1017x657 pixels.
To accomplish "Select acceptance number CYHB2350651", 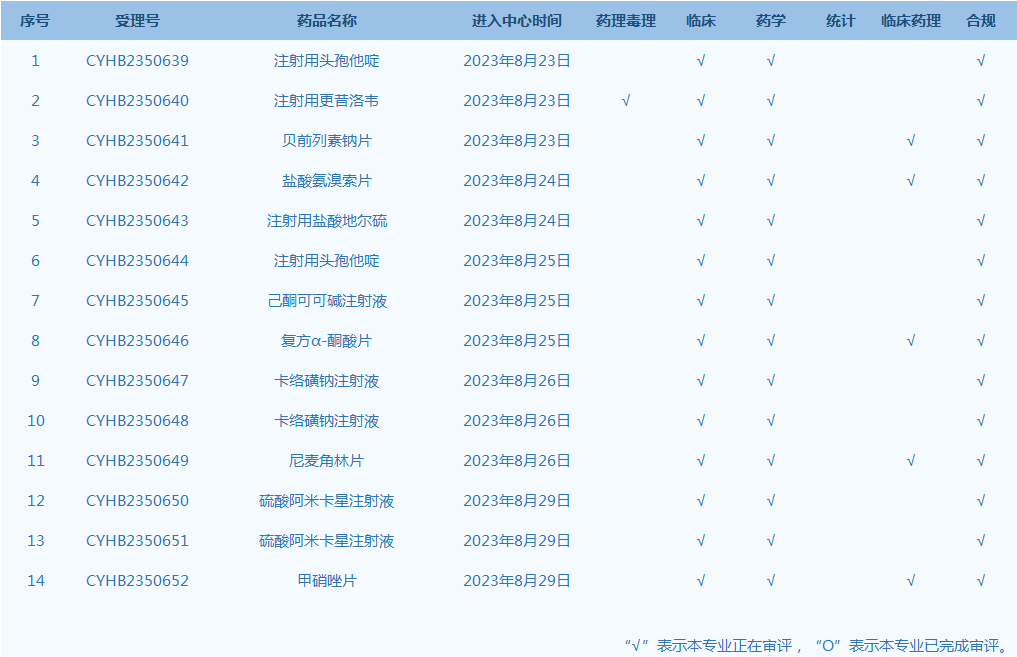I will point(138,541).
